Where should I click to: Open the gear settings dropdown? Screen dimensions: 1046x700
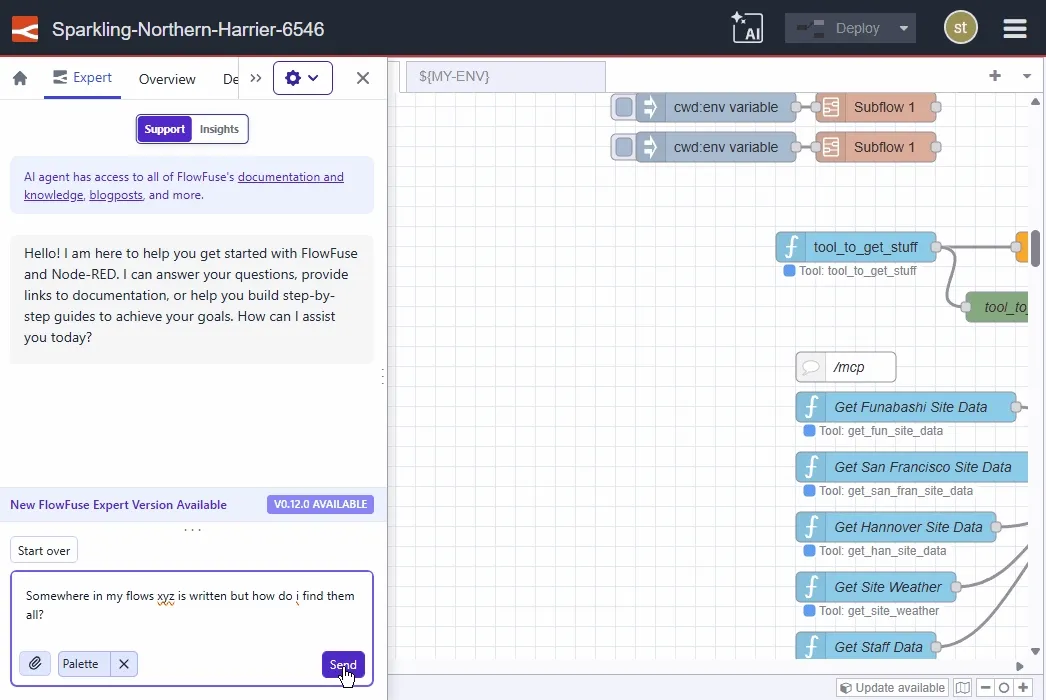[302, 78]
